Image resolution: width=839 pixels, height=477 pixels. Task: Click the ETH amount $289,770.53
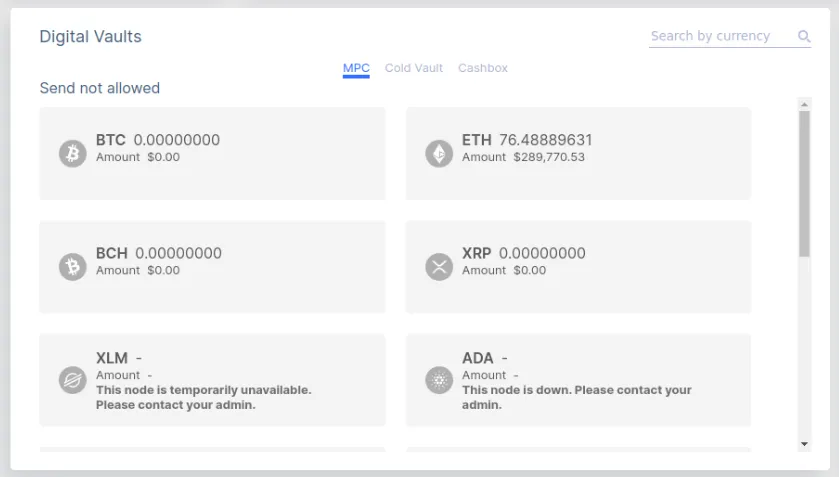(x=549, y=157)
